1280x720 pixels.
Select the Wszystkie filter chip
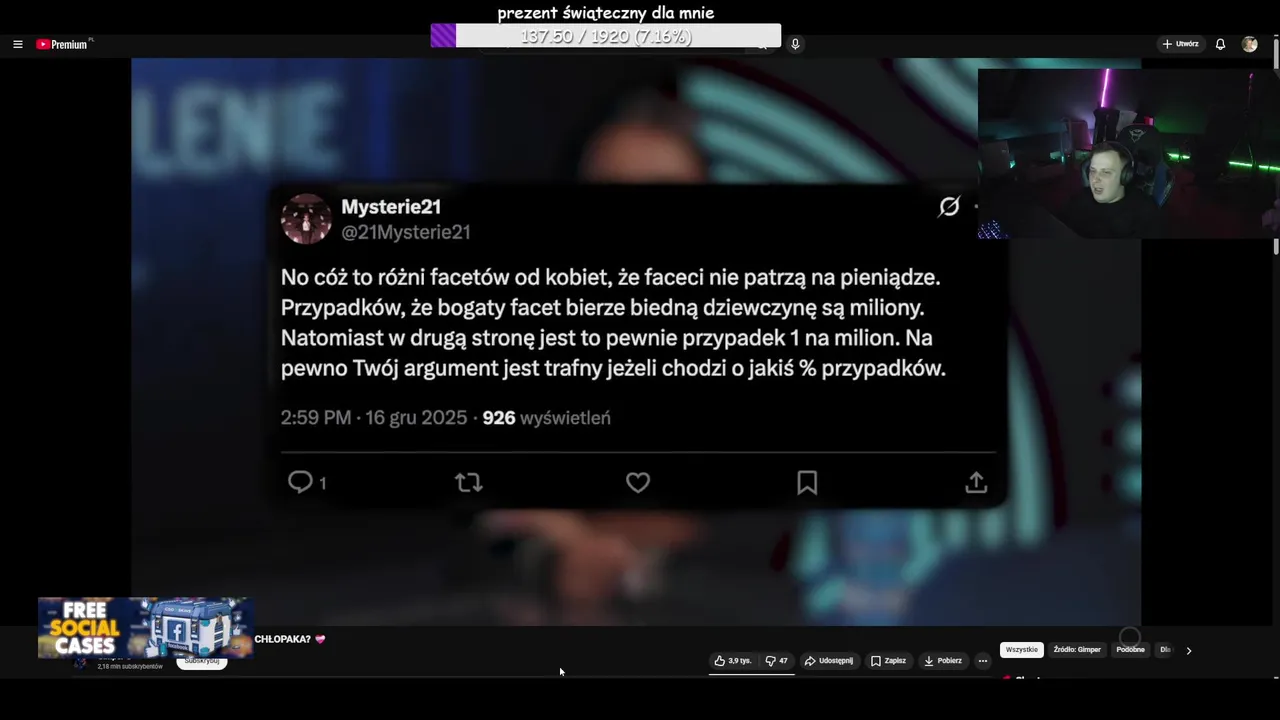[x=1022, y=650]
